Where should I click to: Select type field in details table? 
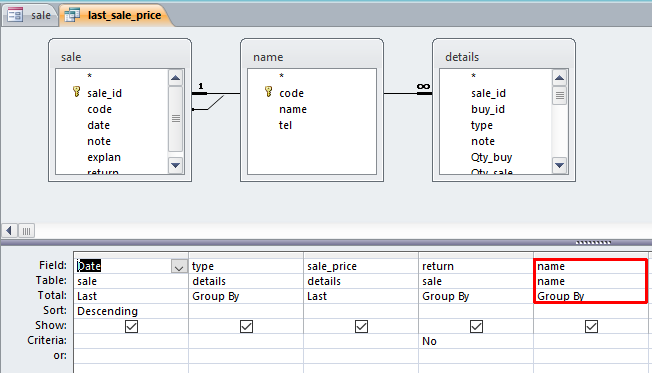[482, 125]
